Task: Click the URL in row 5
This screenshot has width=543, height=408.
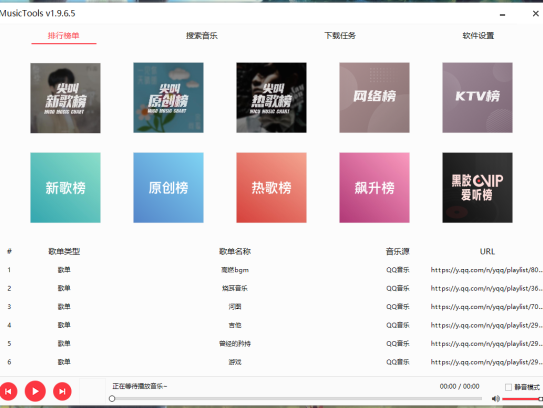Action: coord(487,344)
